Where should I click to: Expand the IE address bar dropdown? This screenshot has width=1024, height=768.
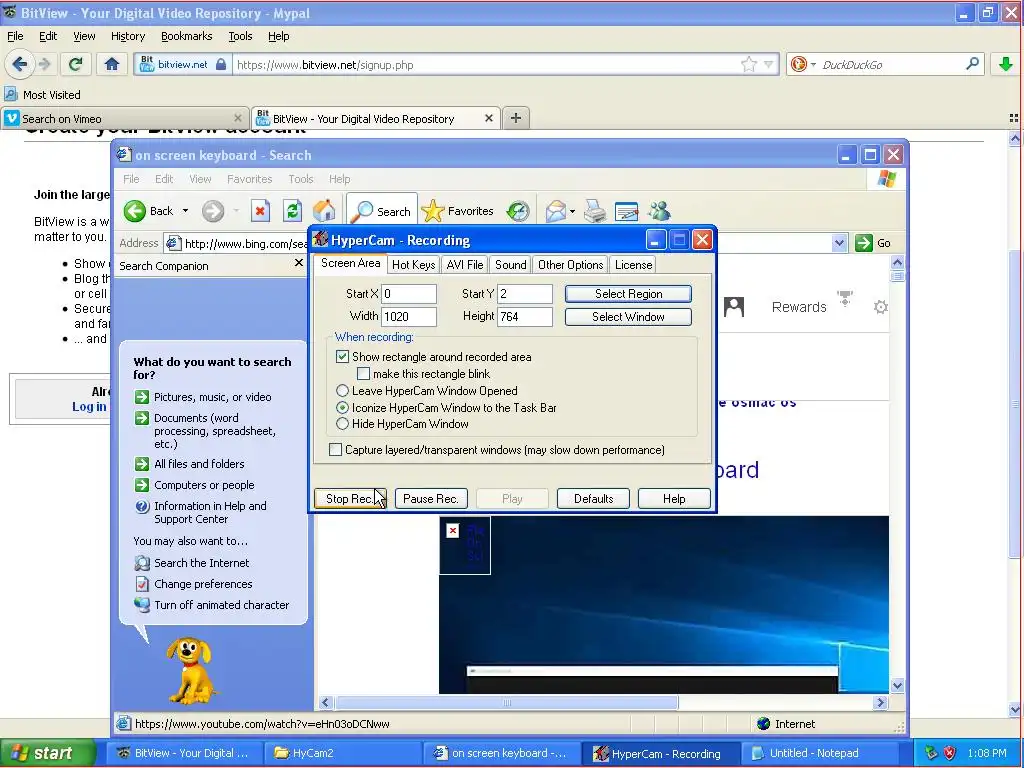839,243
